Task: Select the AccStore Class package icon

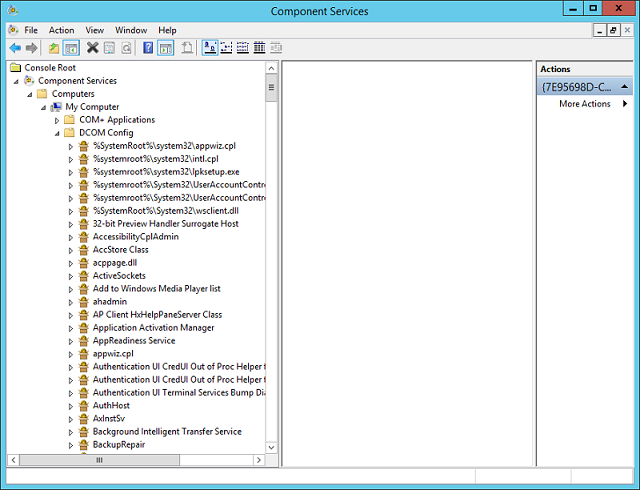Action: (x=84, y=250)
